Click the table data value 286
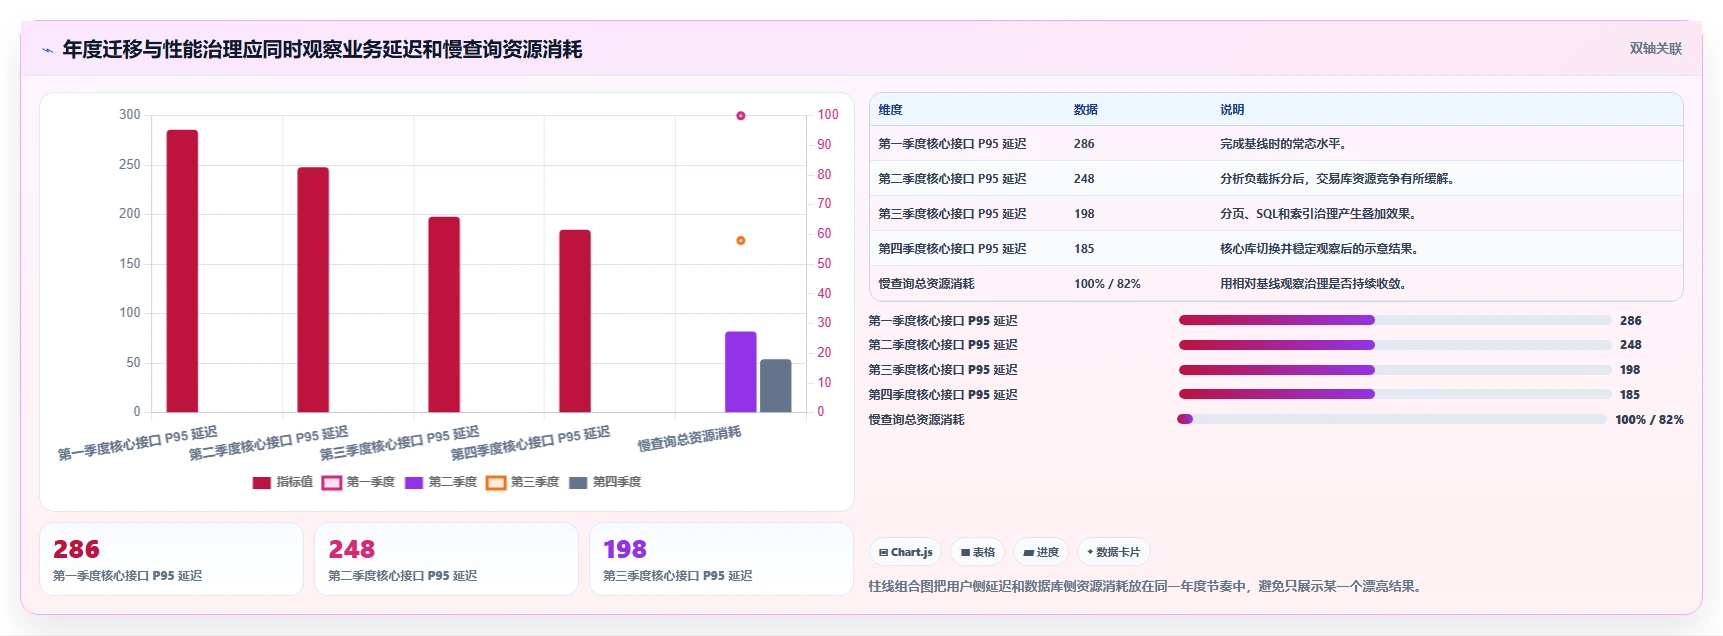The height and width of the screenshot is (636, 1723). point(1084,144)
